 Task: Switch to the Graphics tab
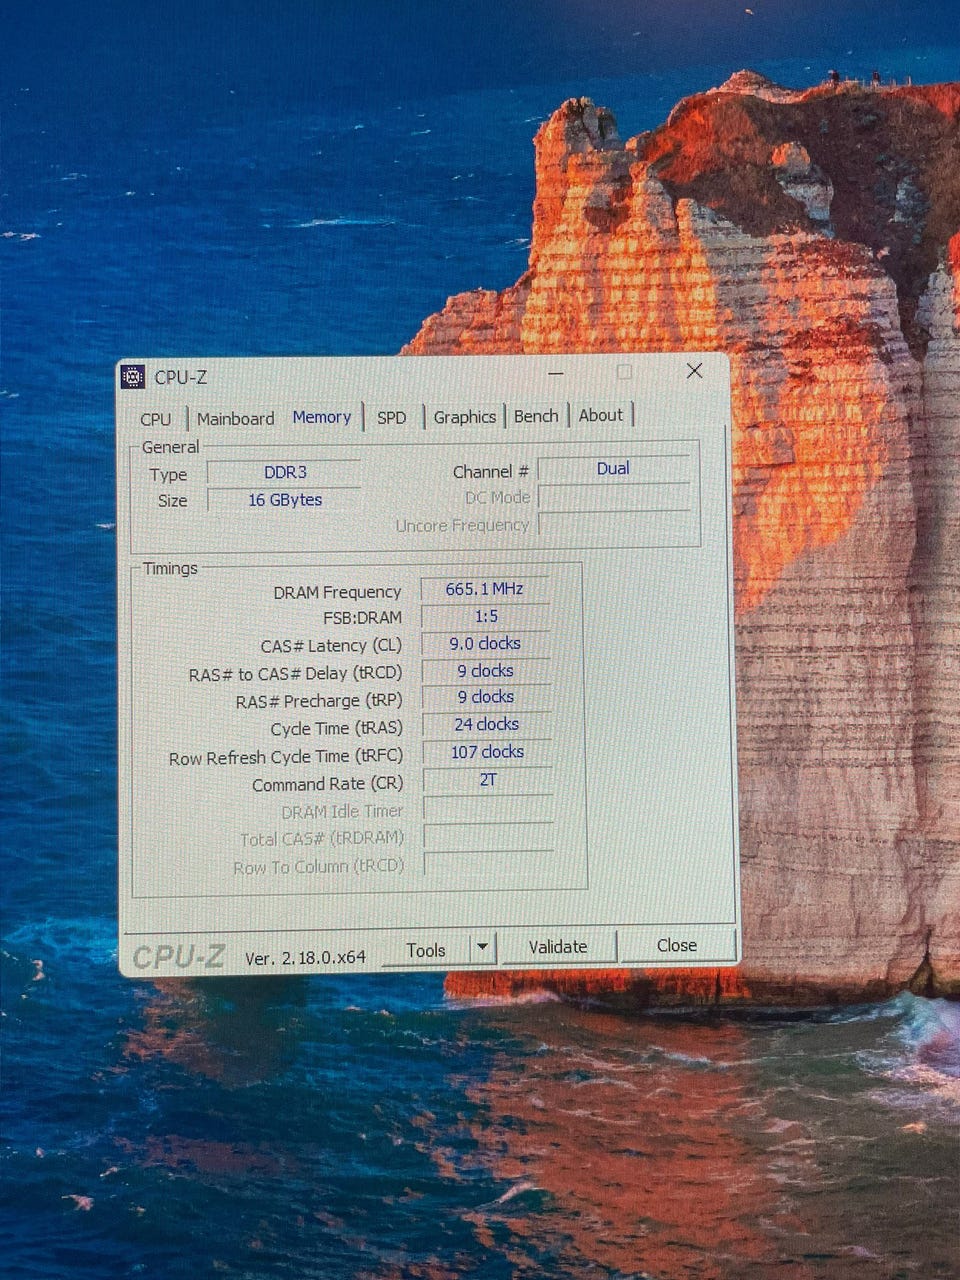coord(465,416)
